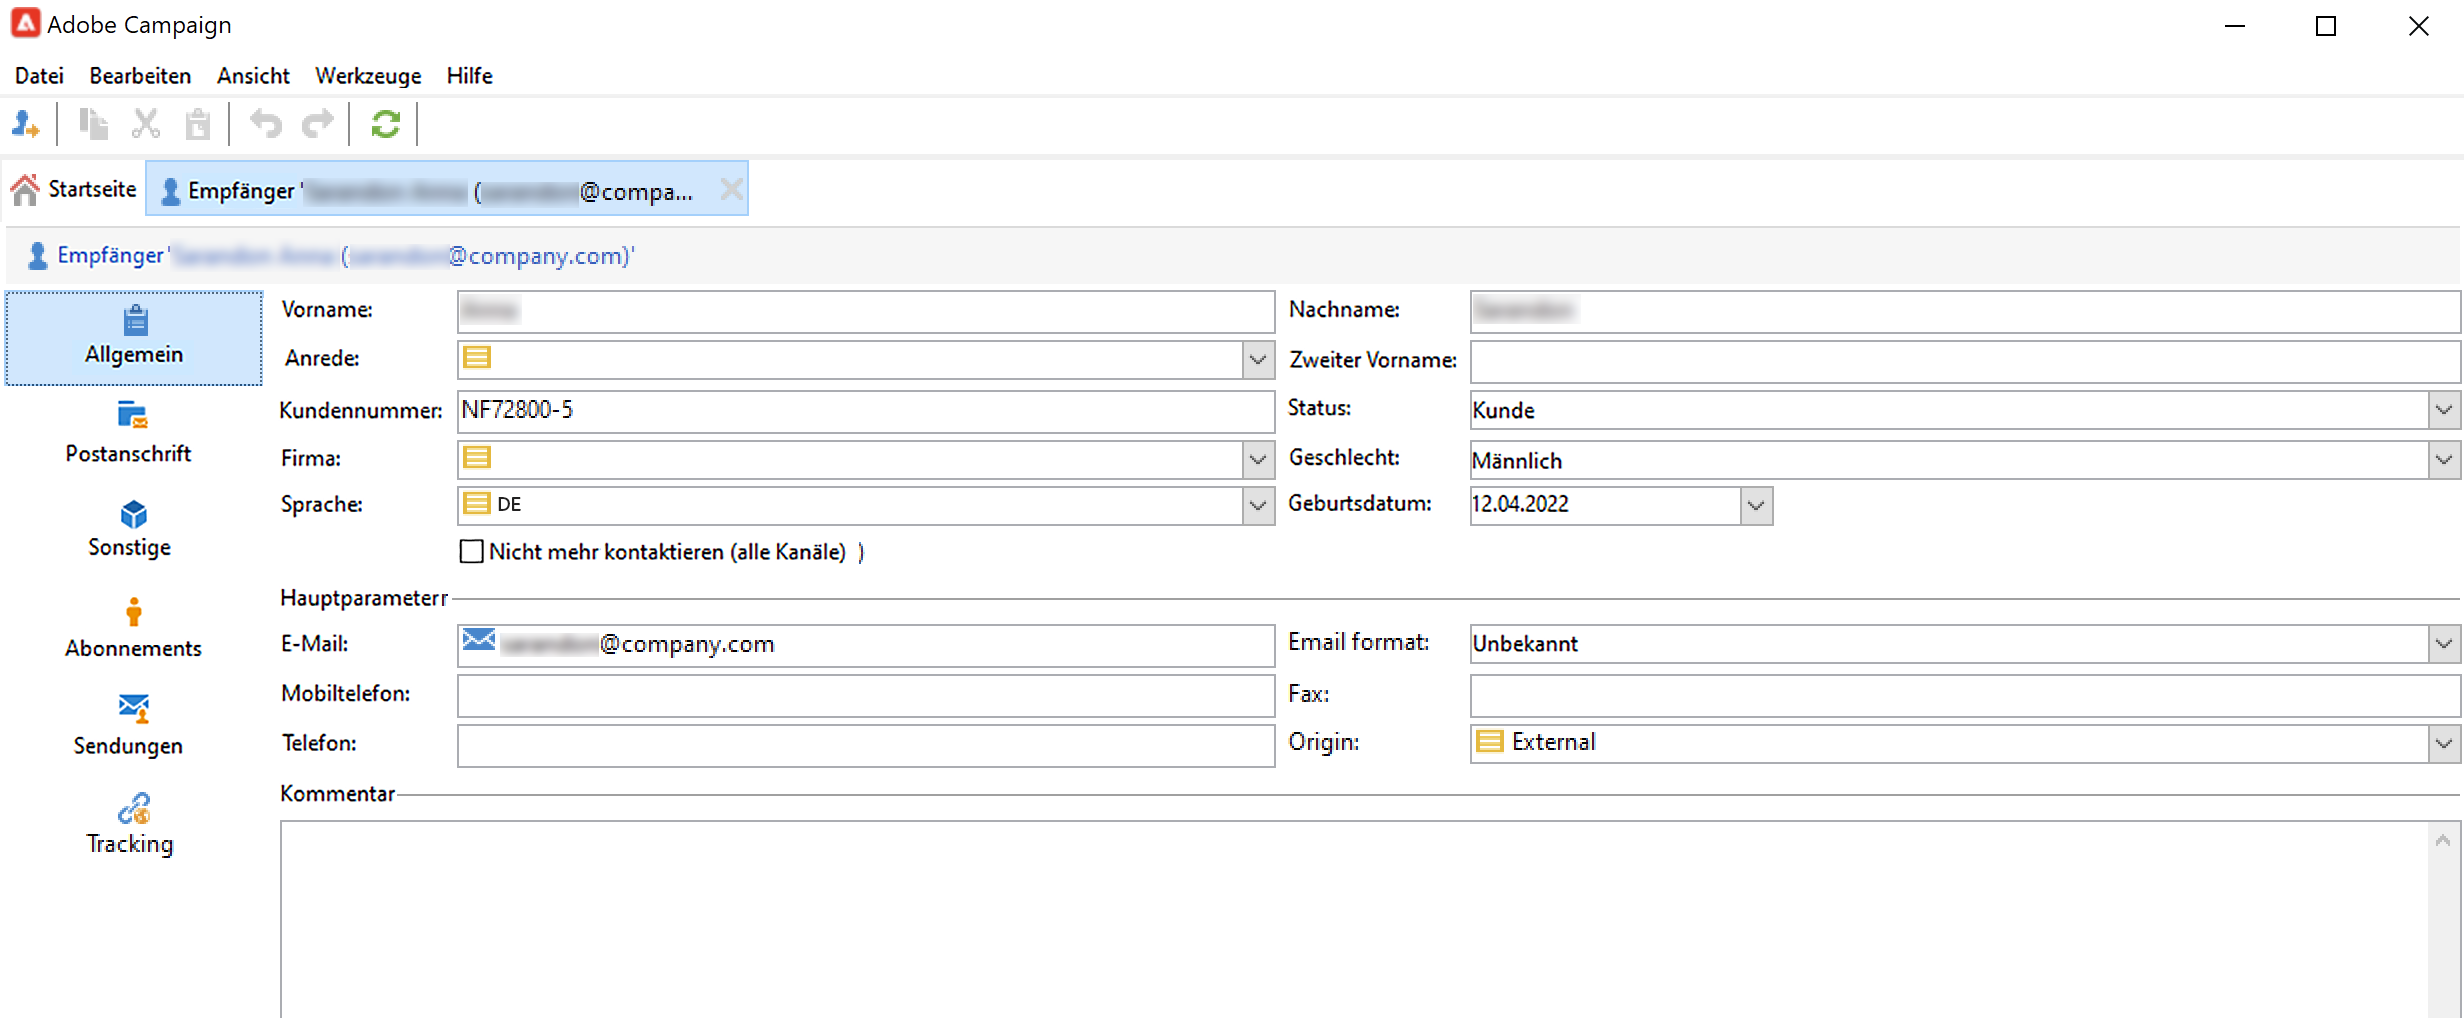
Task: Click inside the Kommentar text area
Action: pos(1354,920)
